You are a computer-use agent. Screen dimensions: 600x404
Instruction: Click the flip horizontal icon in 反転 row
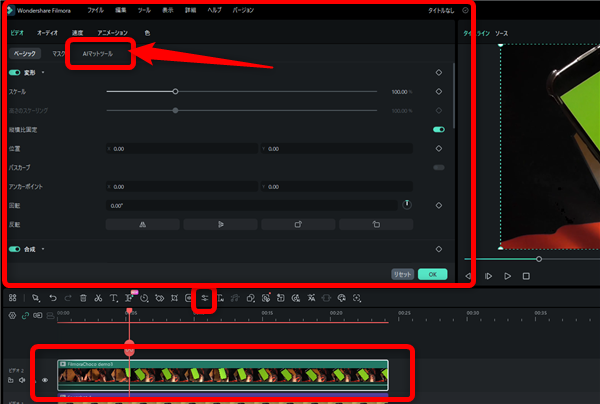point(143,225)
